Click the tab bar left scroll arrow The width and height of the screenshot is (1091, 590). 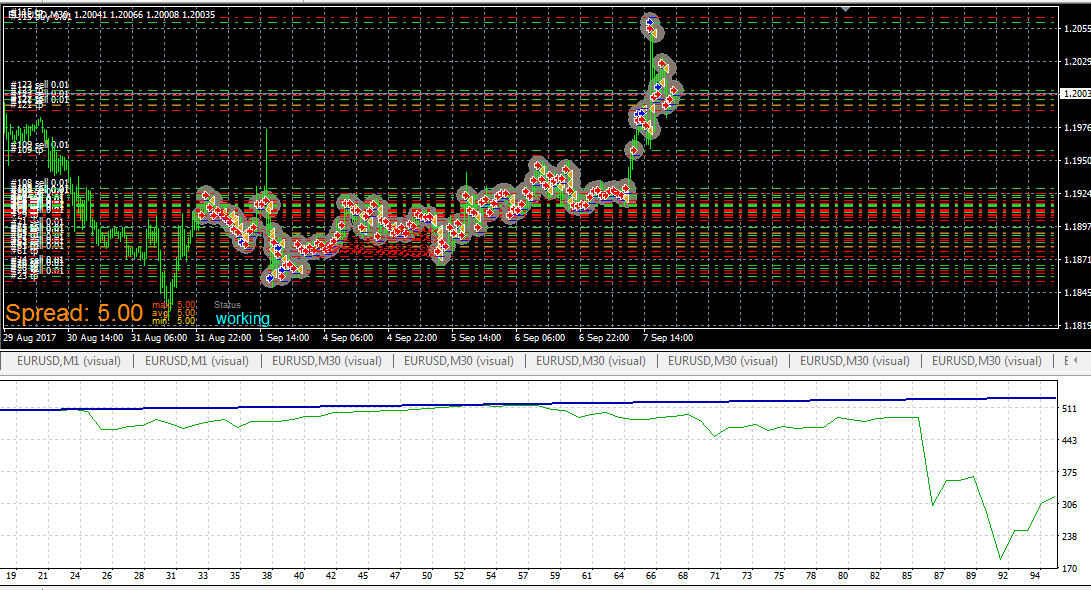pyautogui.click(x=1076, y=360)
